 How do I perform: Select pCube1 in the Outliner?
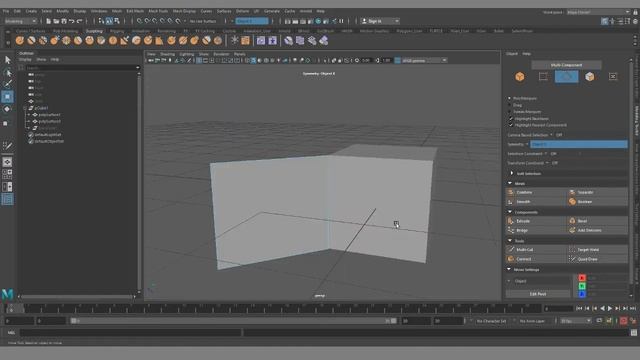pos(42,108)
